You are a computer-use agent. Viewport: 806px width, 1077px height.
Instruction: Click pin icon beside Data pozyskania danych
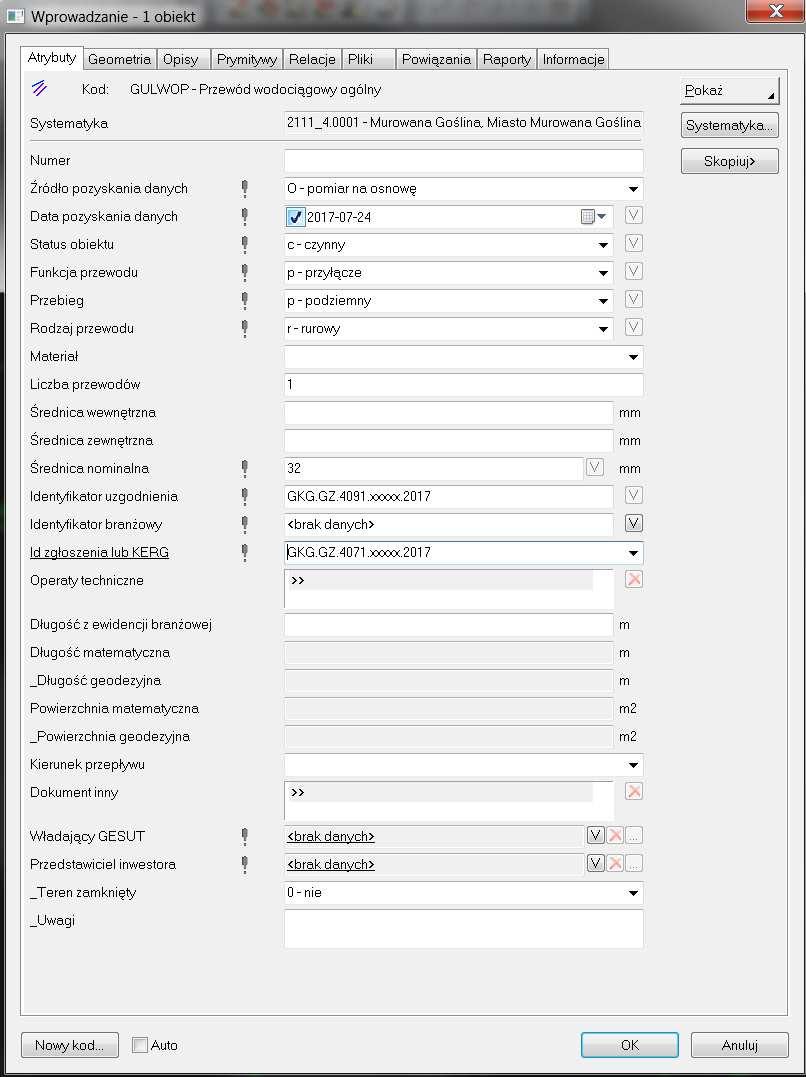coord(244,217)
